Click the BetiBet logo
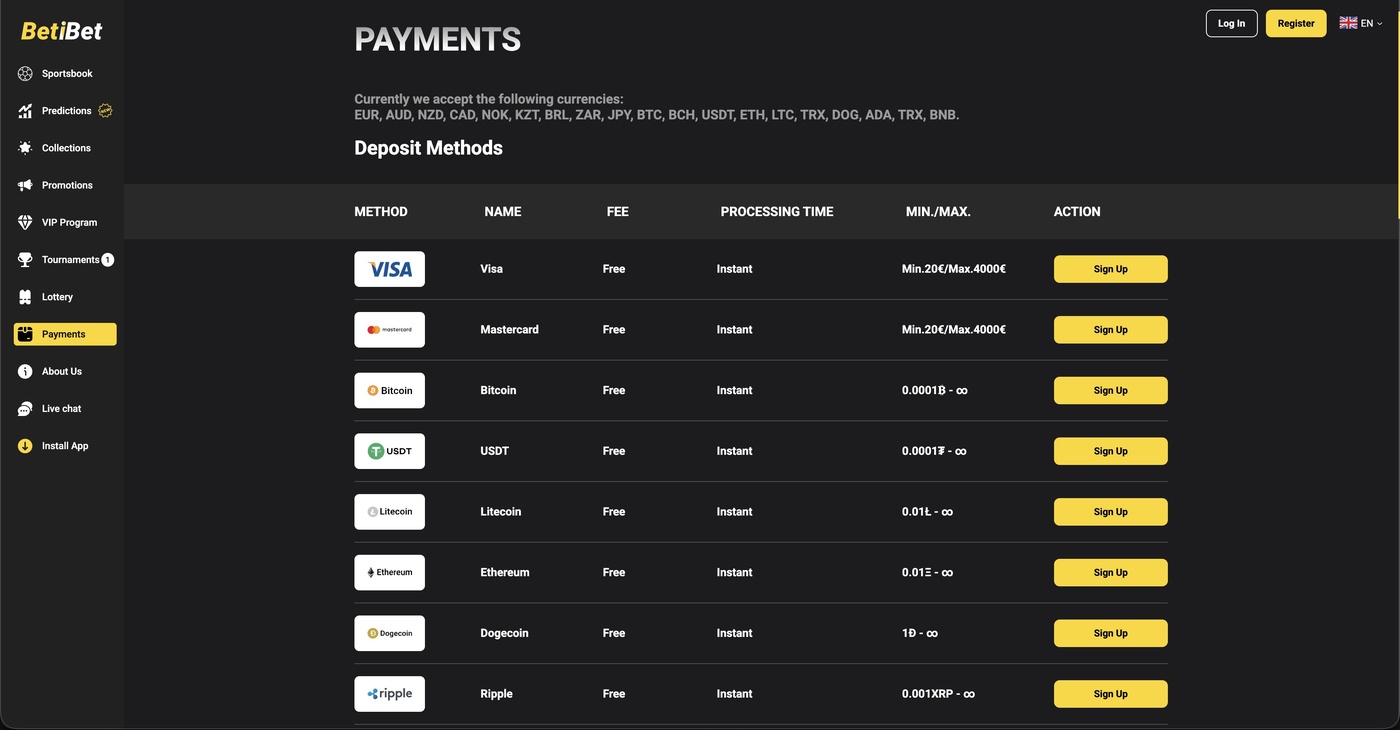Image resolution: width=1400 pixels, height=730 pixels. tap(62, 31)
